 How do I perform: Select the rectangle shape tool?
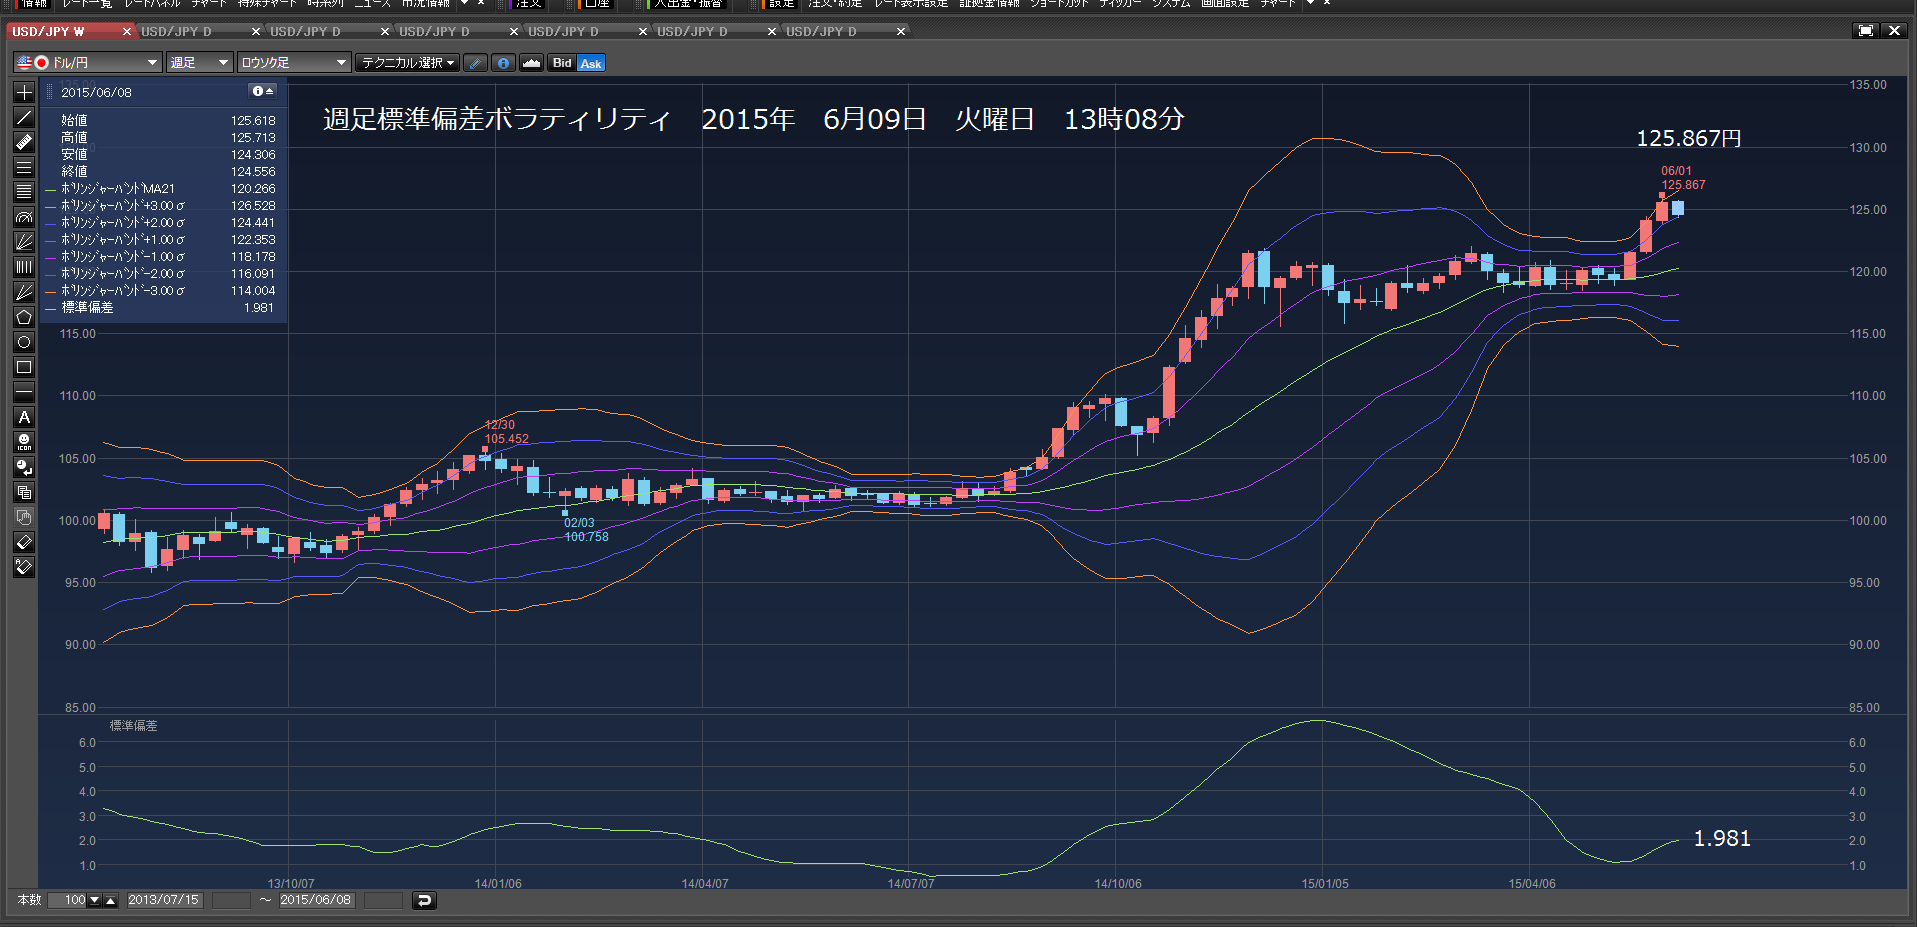click(24, 367)
